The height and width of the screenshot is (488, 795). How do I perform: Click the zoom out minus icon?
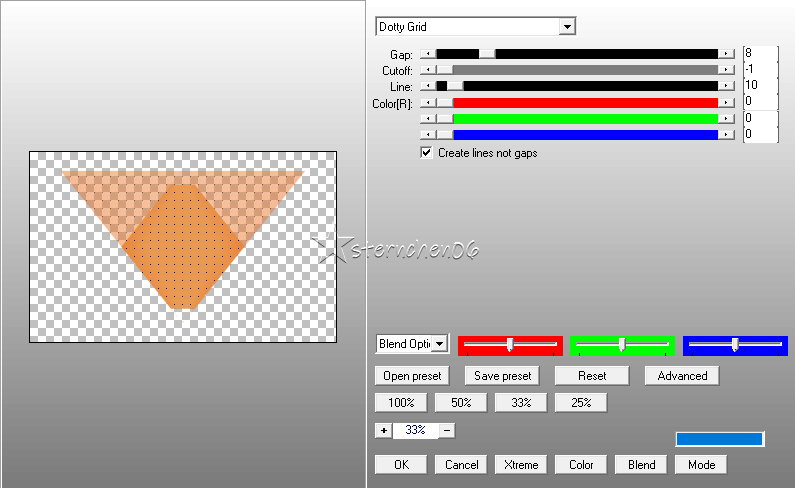click(x=447, y=430)
